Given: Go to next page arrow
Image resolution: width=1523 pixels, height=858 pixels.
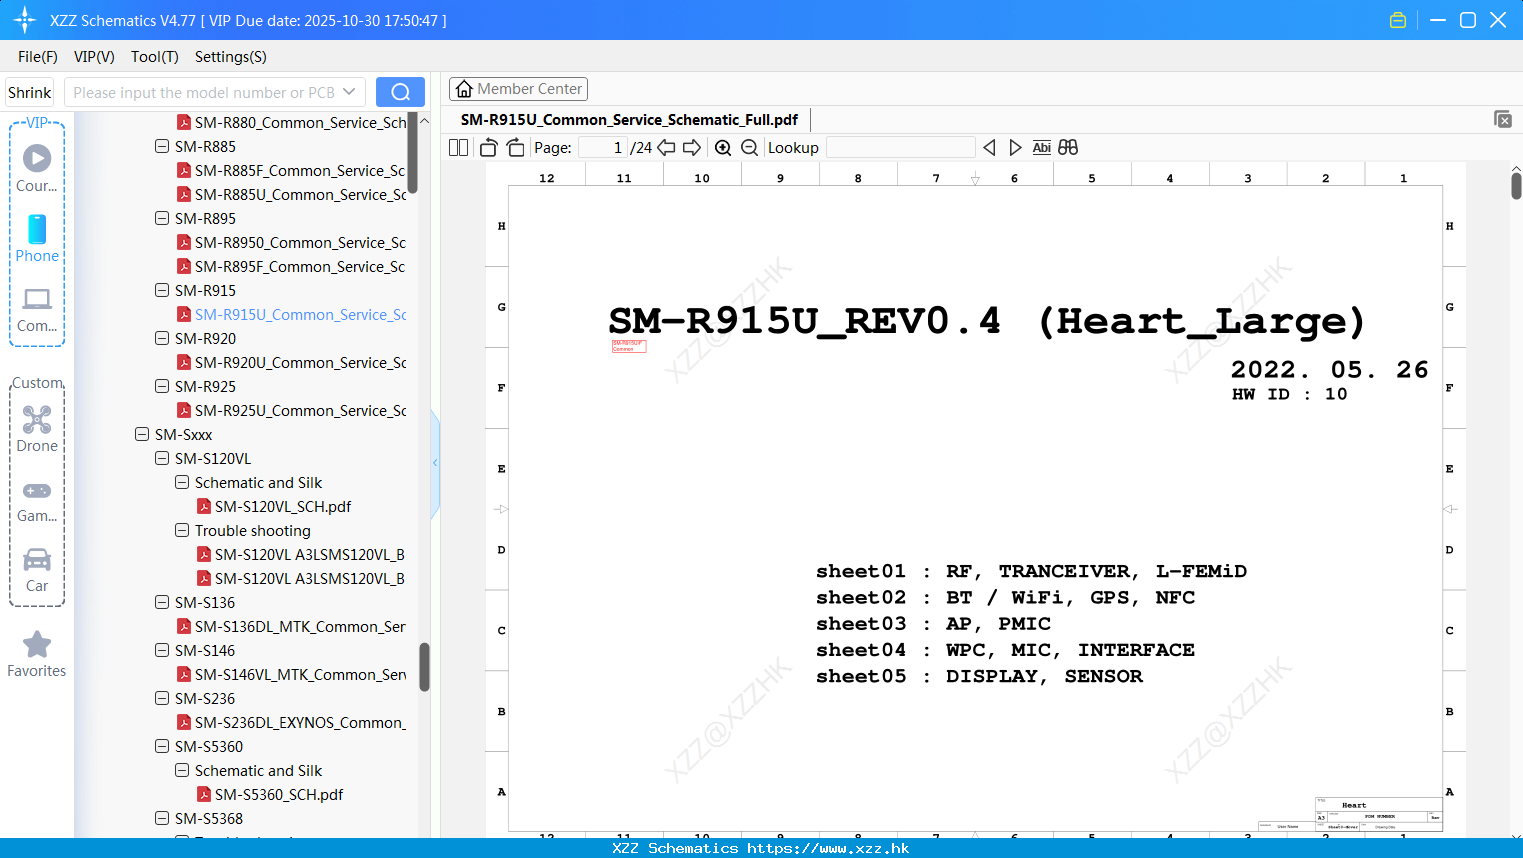Looking at the screenshot, I should 692,147.
